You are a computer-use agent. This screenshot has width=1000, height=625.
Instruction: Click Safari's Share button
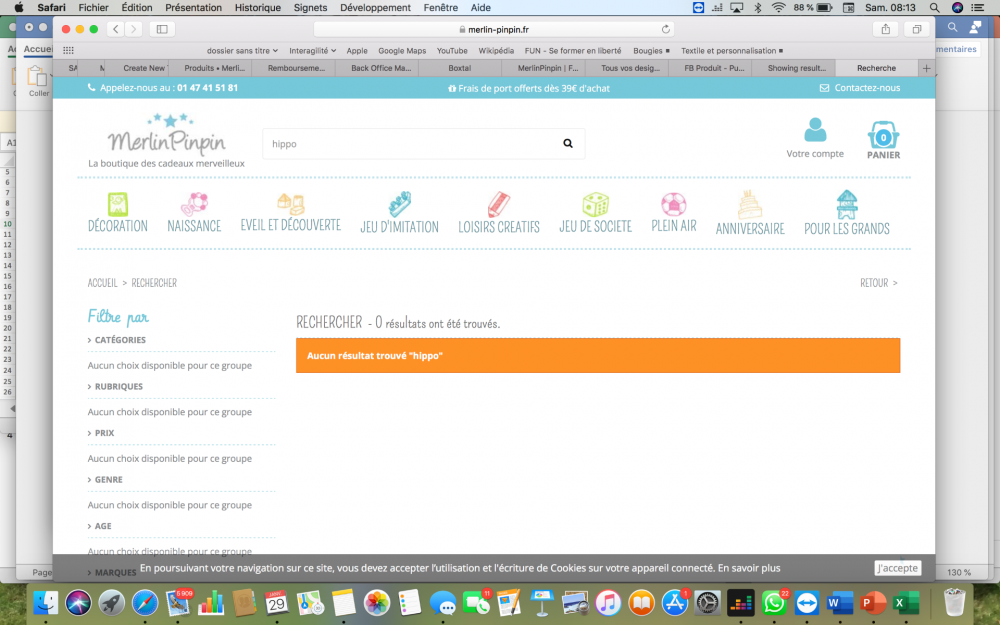[885, 29]
